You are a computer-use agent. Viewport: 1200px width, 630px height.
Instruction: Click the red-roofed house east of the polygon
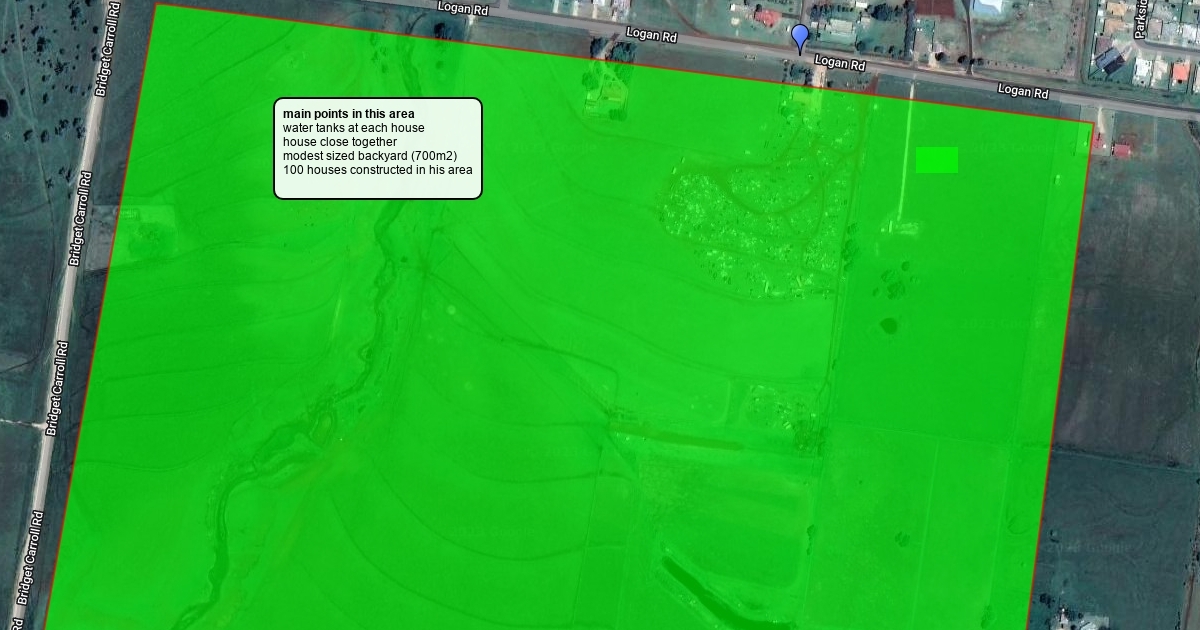(x=1121, y=150)
